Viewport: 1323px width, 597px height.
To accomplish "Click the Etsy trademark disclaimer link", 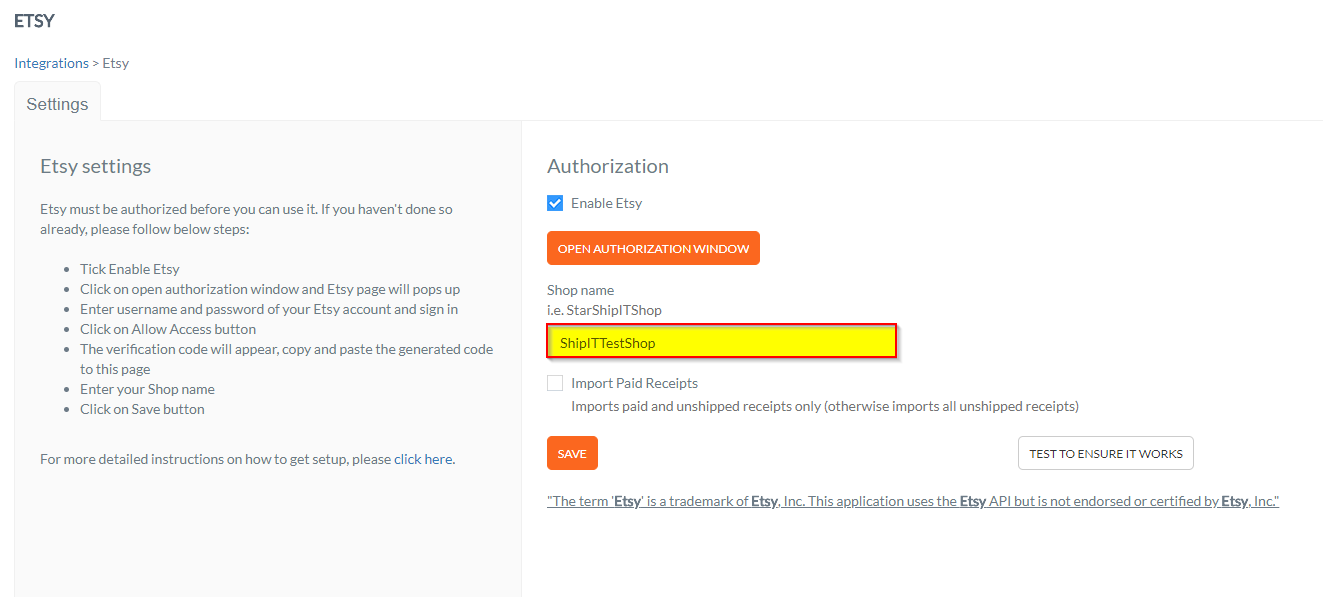I will (x=913, y=501).
